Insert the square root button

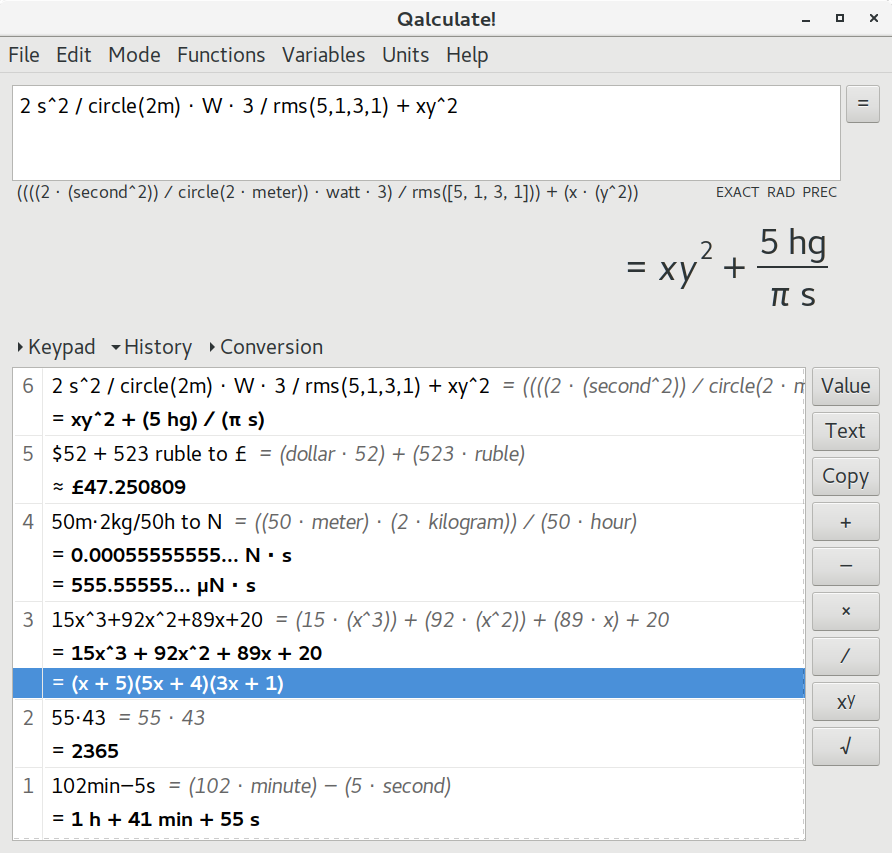click(845, 746)
